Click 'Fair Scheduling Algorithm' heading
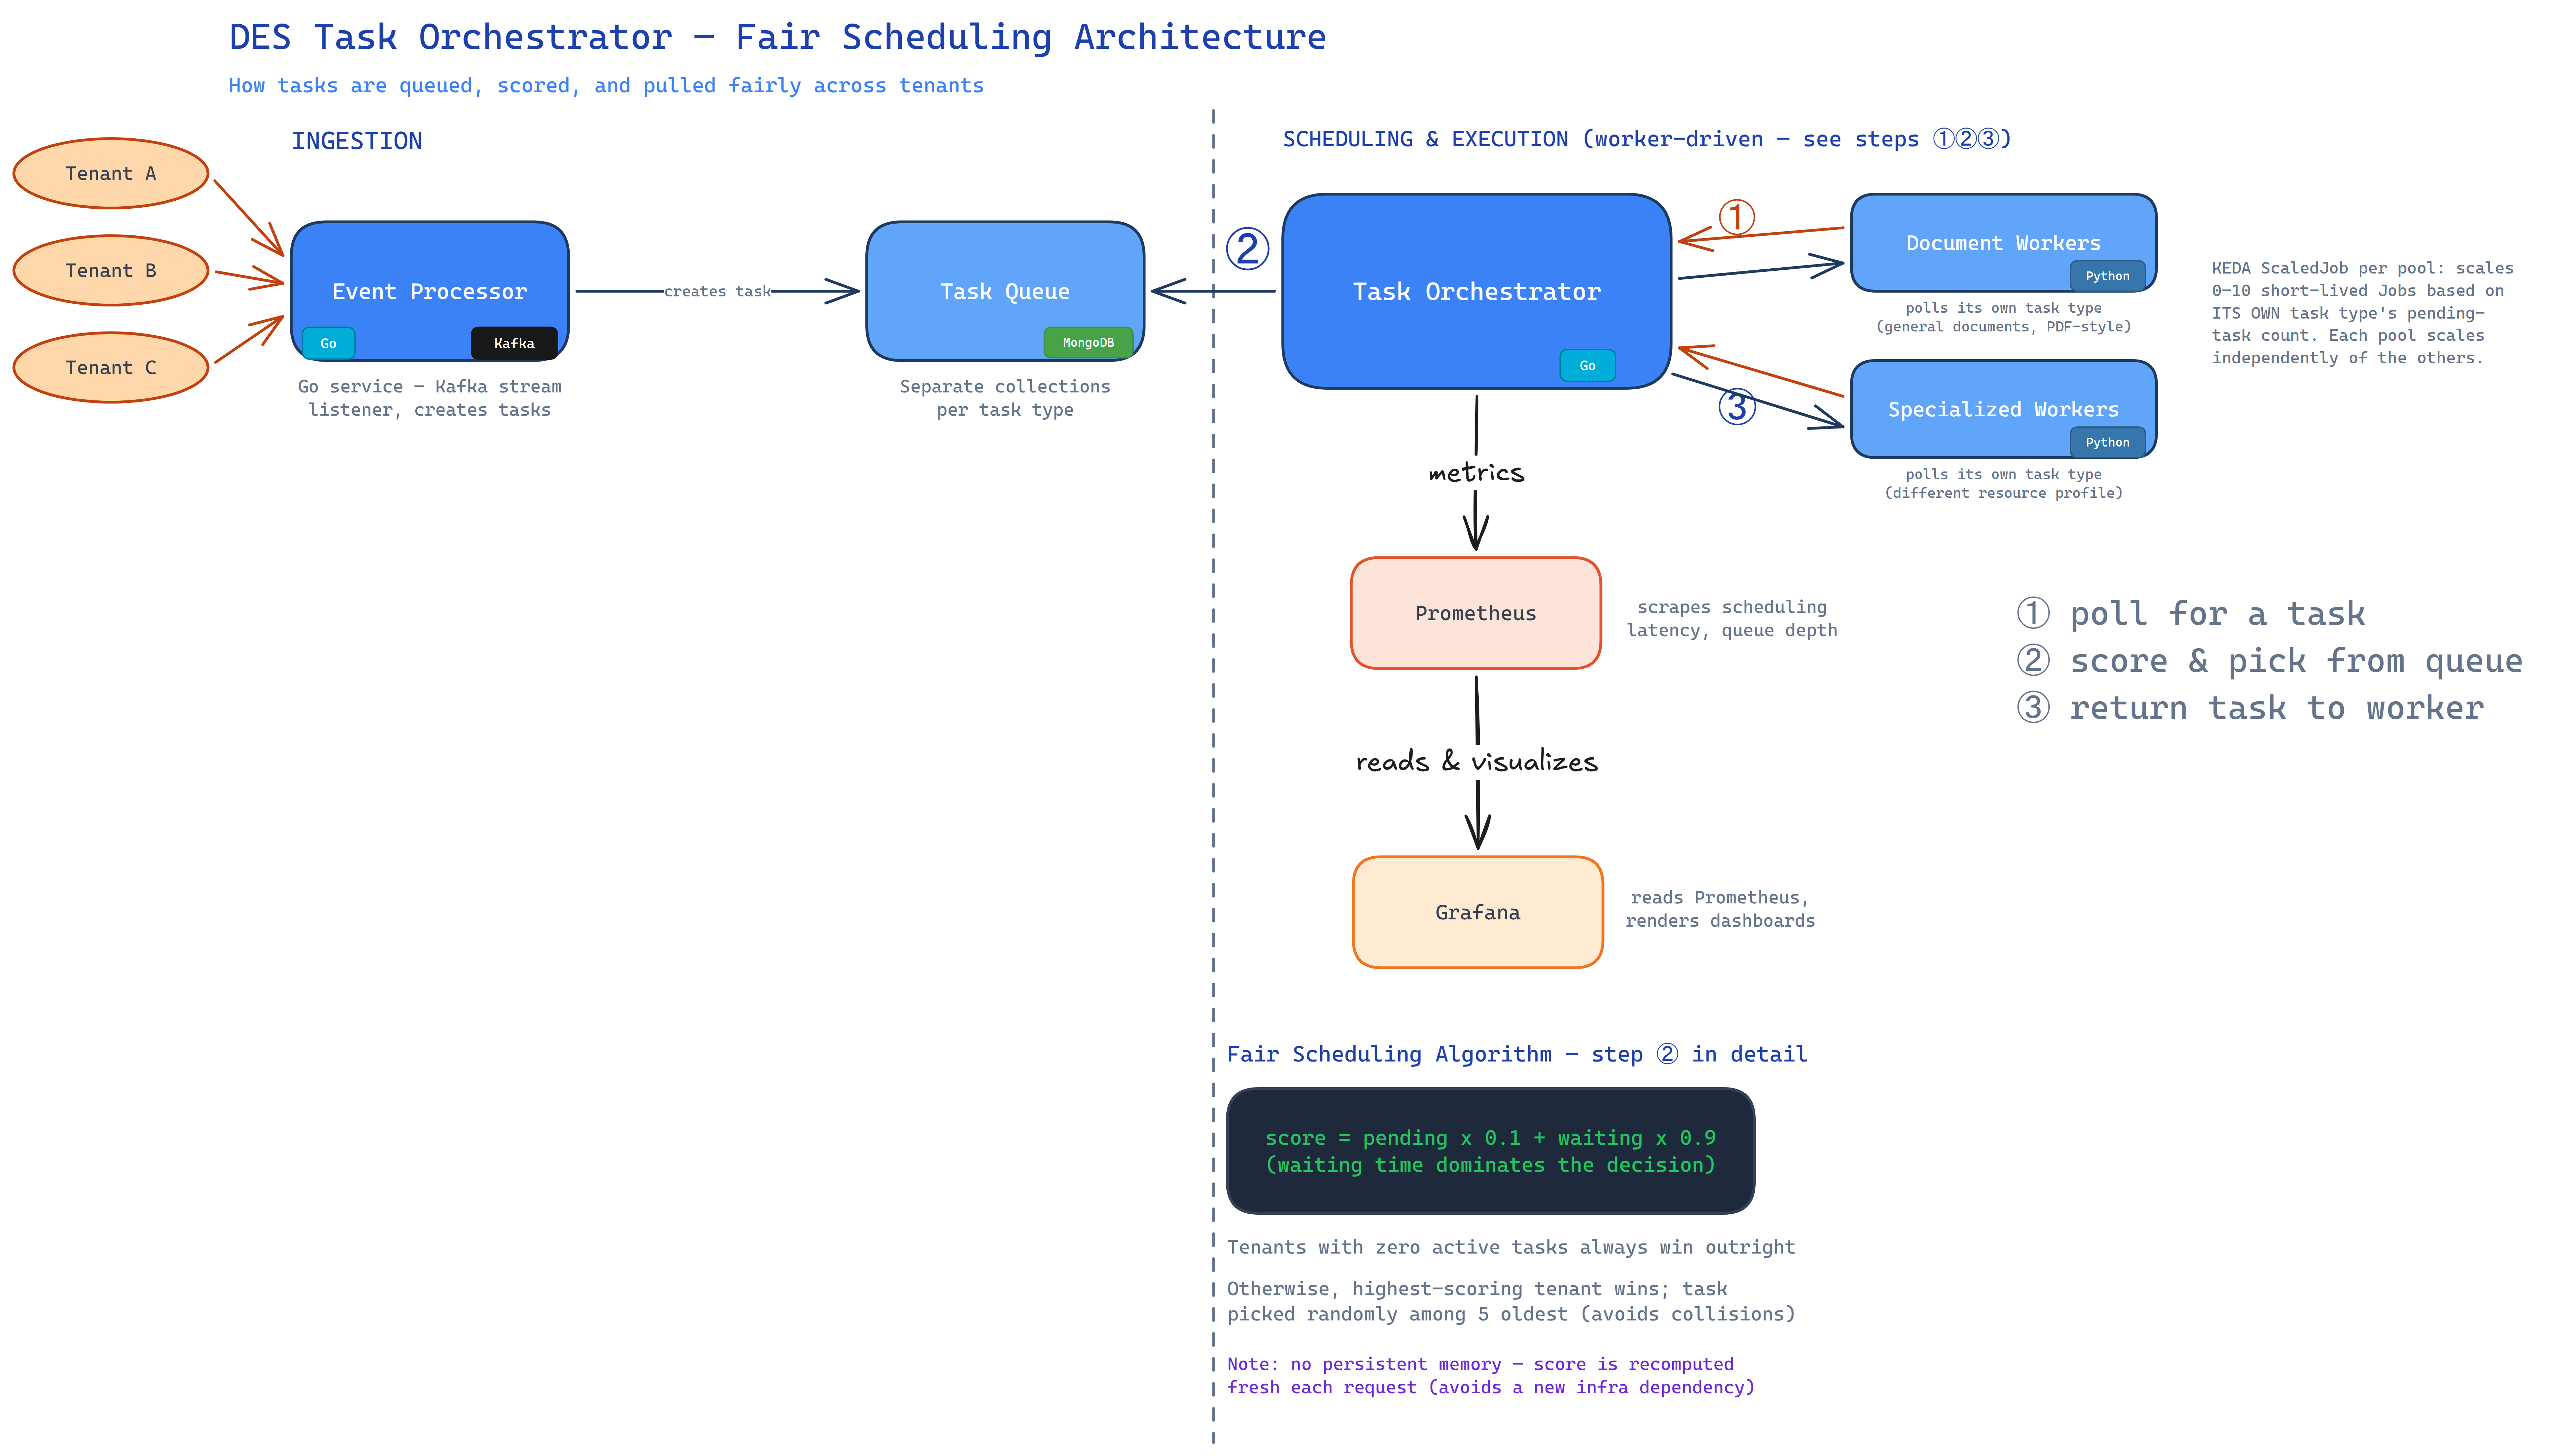Image resolution: width=2558 pixels, height=1456 pixels. [x=1517, y=1054]
